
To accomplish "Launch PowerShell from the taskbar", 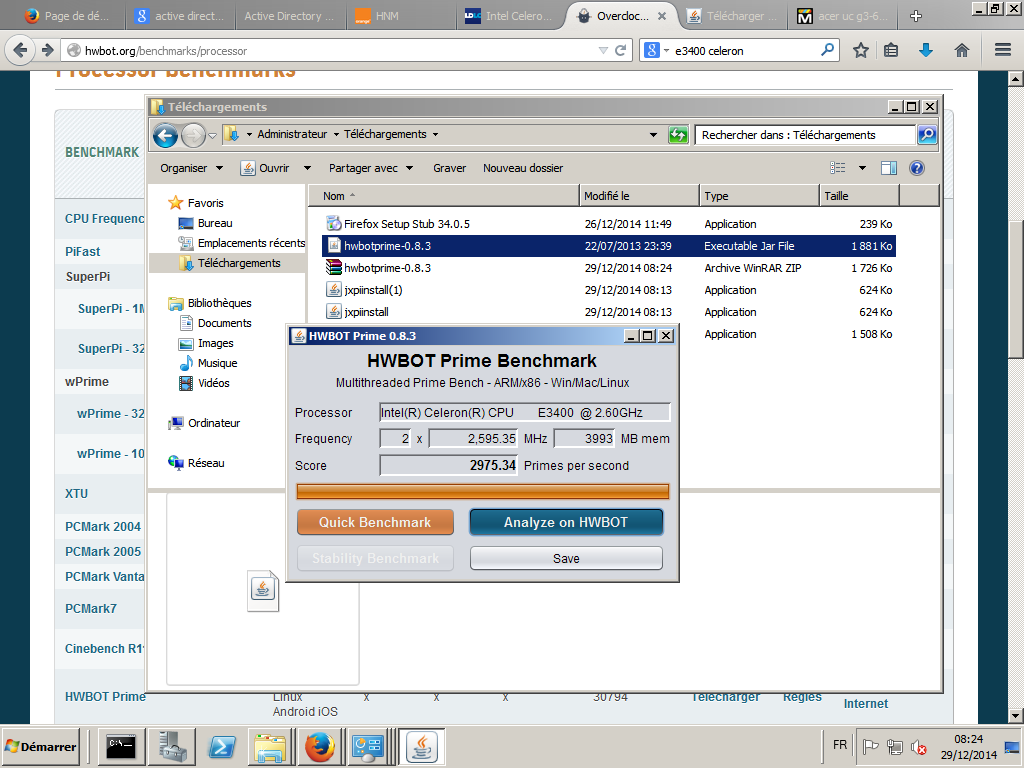I will pyautogui.click(x=221, y=747).
